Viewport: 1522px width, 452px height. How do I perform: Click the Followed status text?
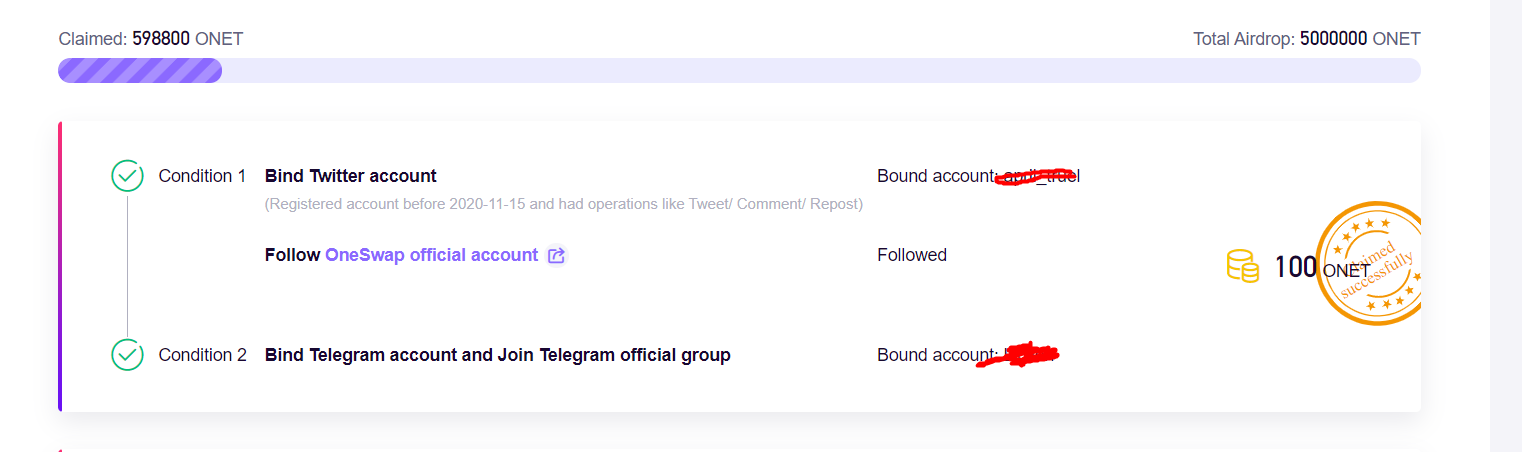click(912, 255)
